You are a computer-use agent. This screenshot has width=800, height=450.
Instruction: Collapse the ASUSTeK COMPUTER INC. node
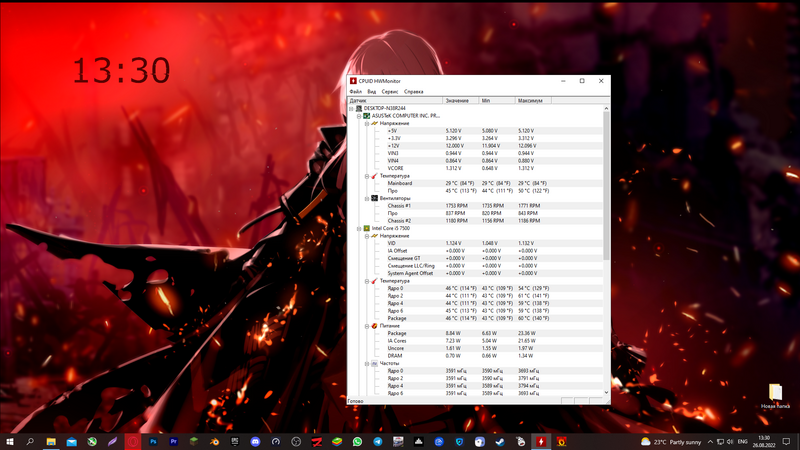coord(359,116)
